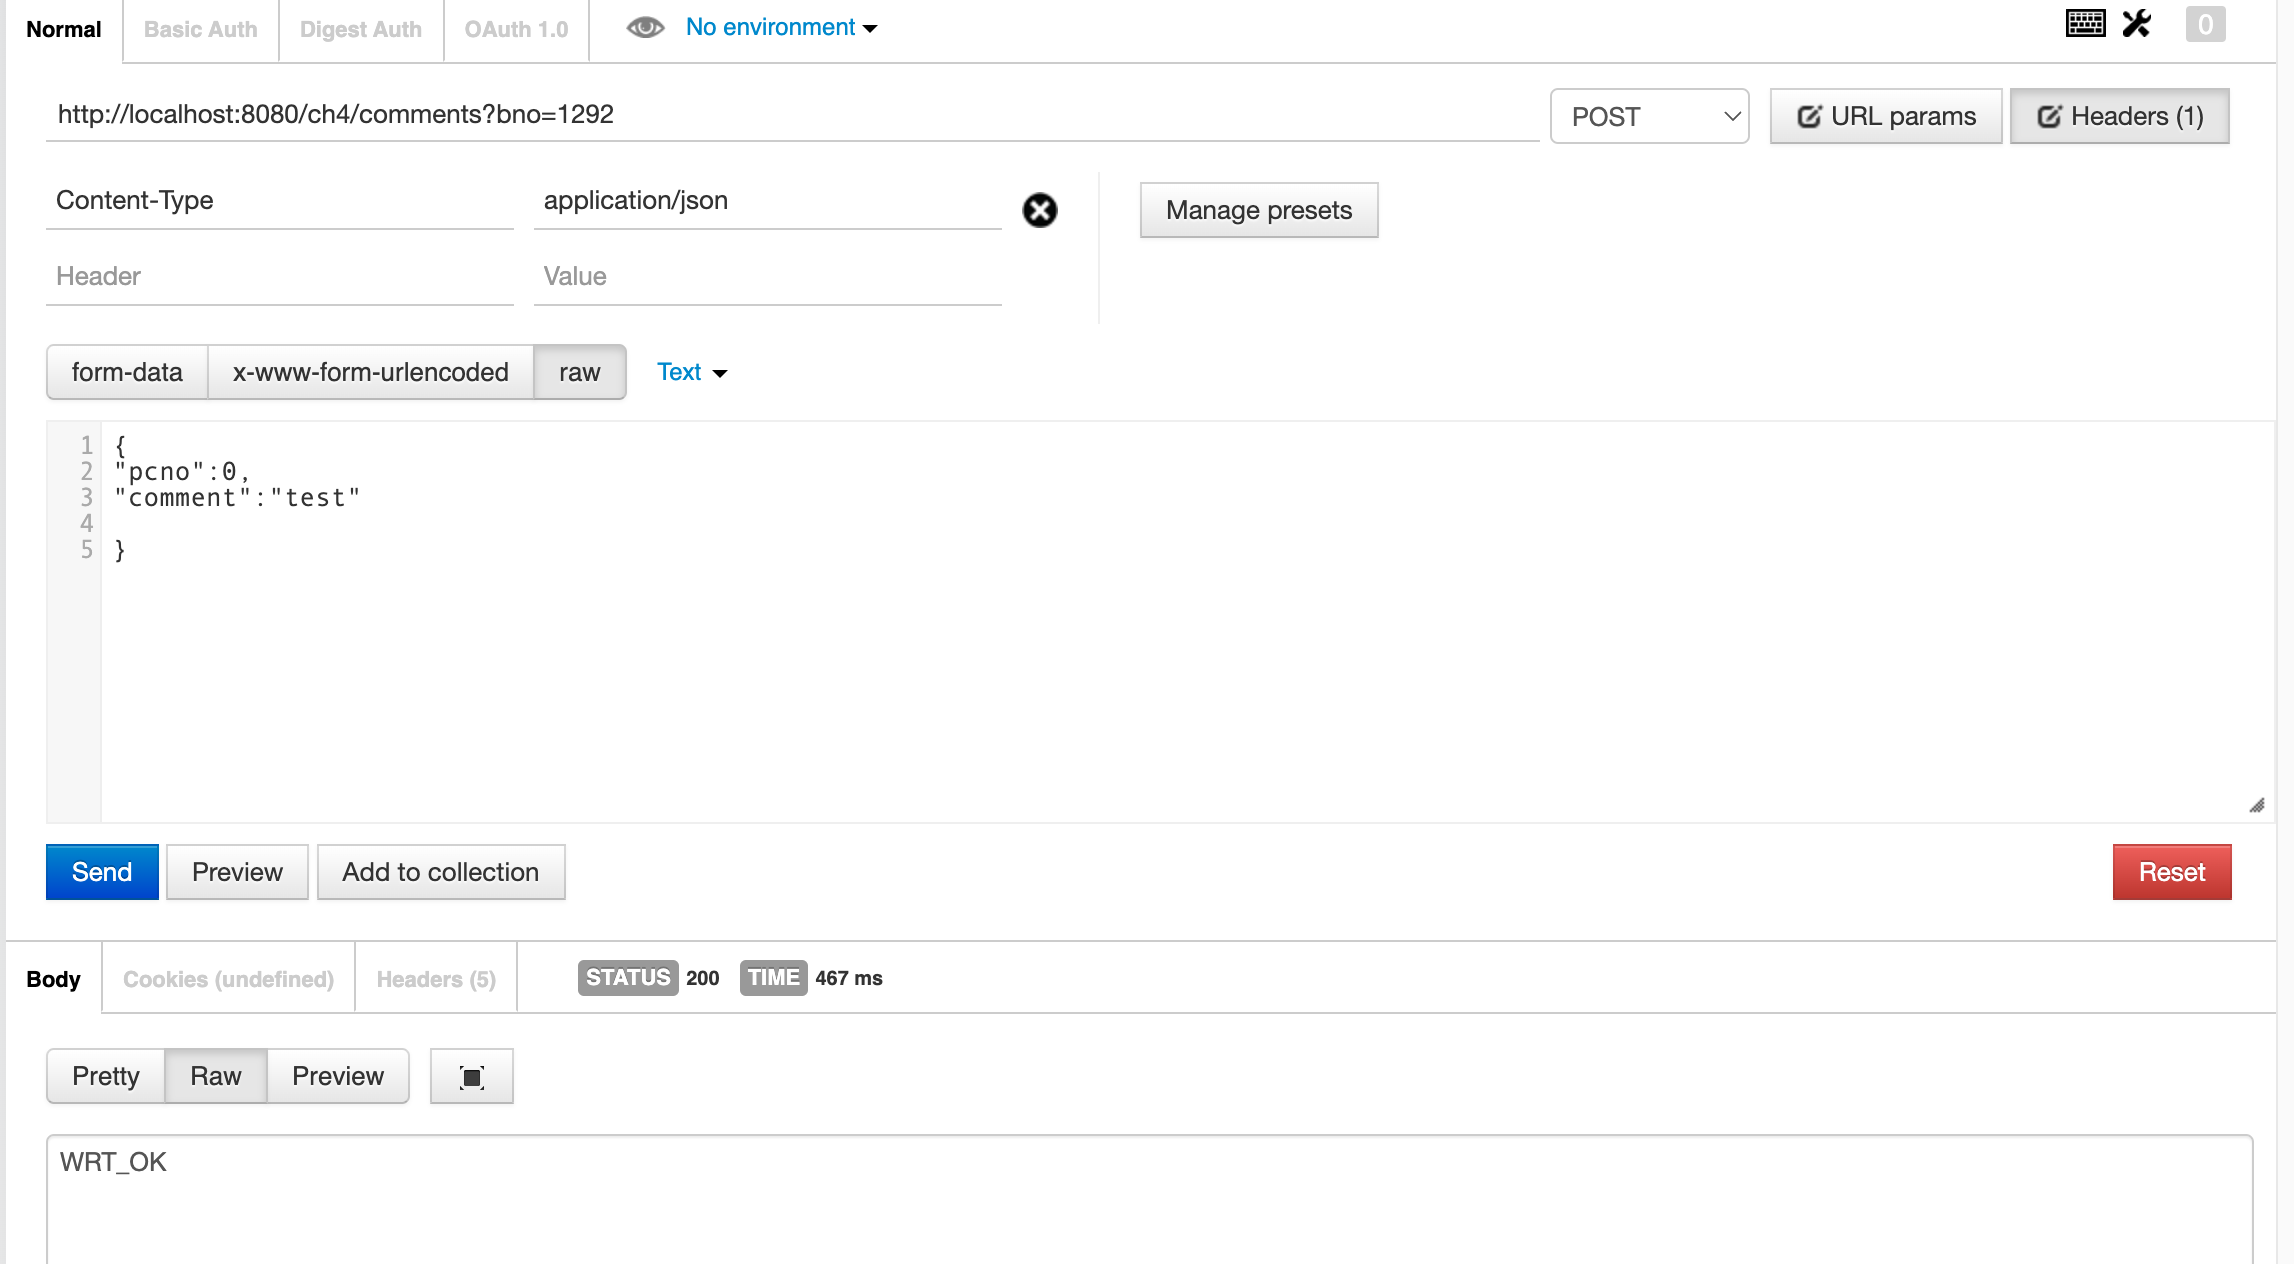The height and width of the screenshot is (1264, 2294).
Task: Toggle environment quick look eye icon
Action: (645, 28)
